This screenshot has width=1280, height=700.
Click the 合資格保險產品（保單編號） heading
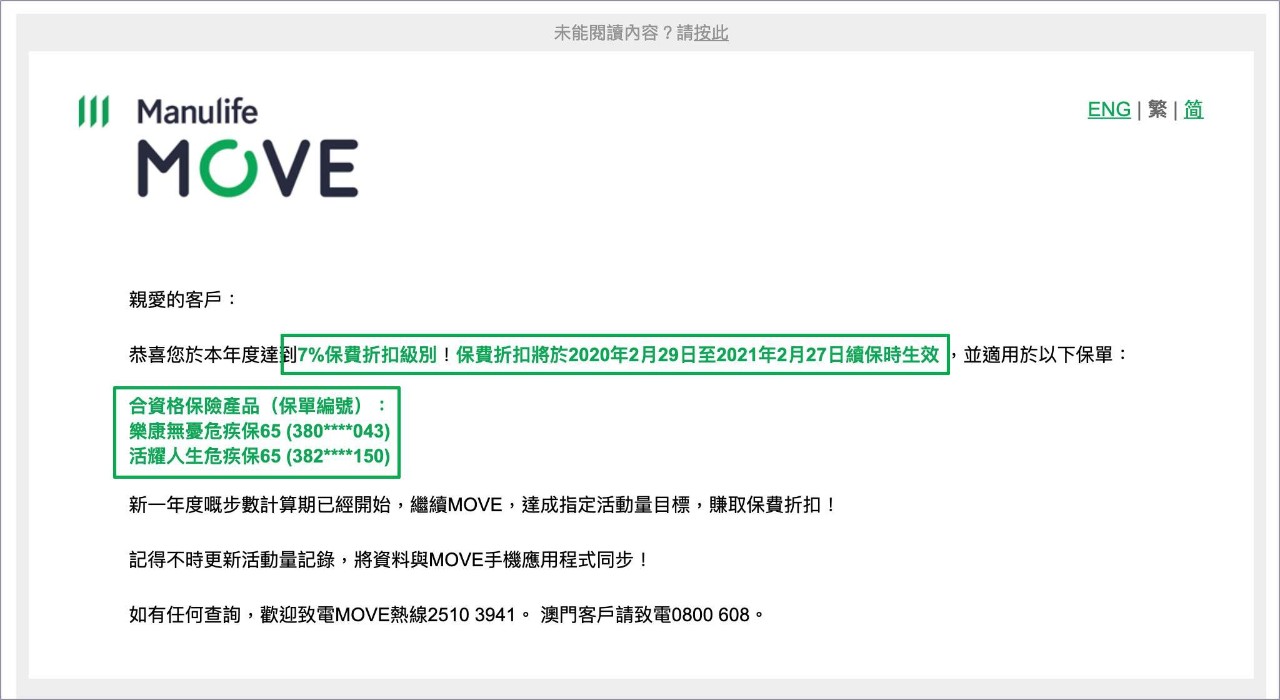257,406
